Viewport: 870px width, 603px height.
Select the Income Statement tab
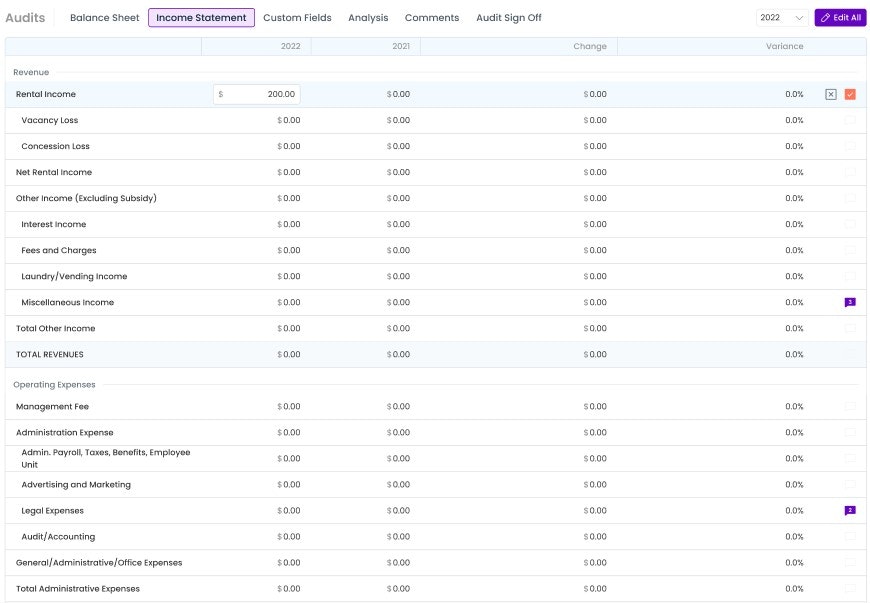(201, 18)
